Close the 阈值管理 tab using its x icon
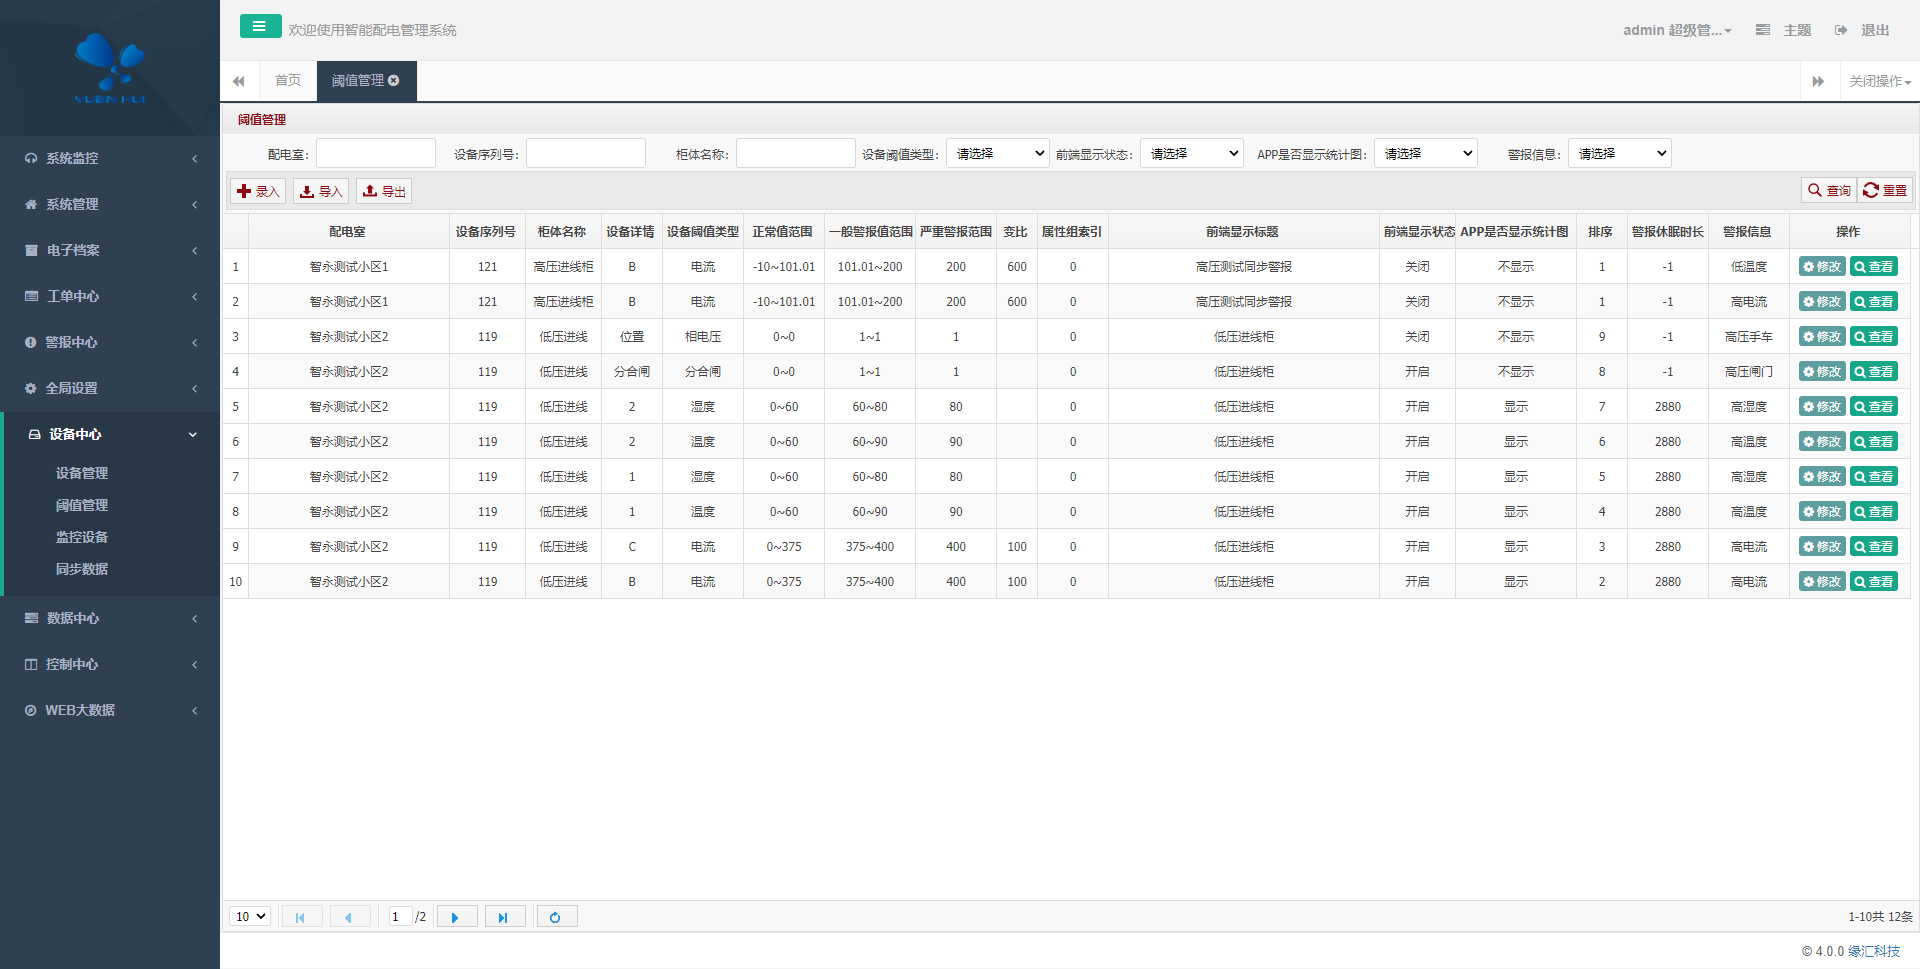Screen dimensions: 1920x969 (x=394, y=81)
